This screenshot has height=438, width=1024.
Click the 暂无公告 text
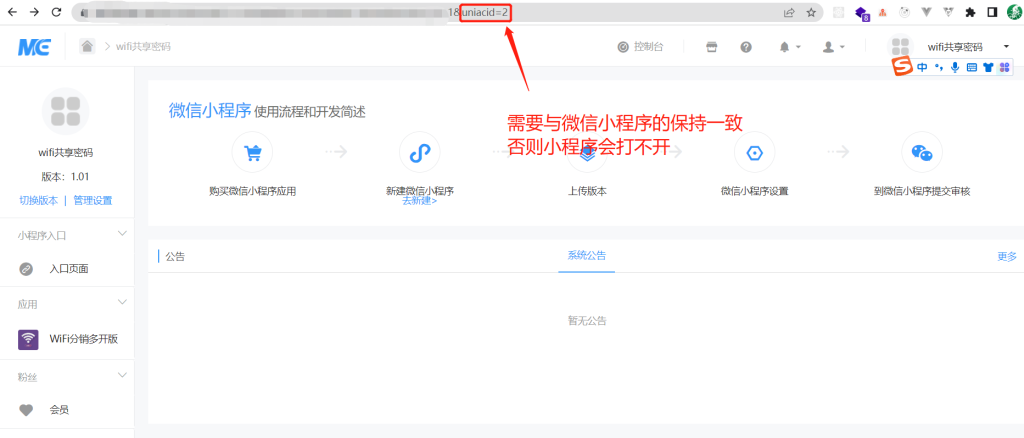point(586,321)
